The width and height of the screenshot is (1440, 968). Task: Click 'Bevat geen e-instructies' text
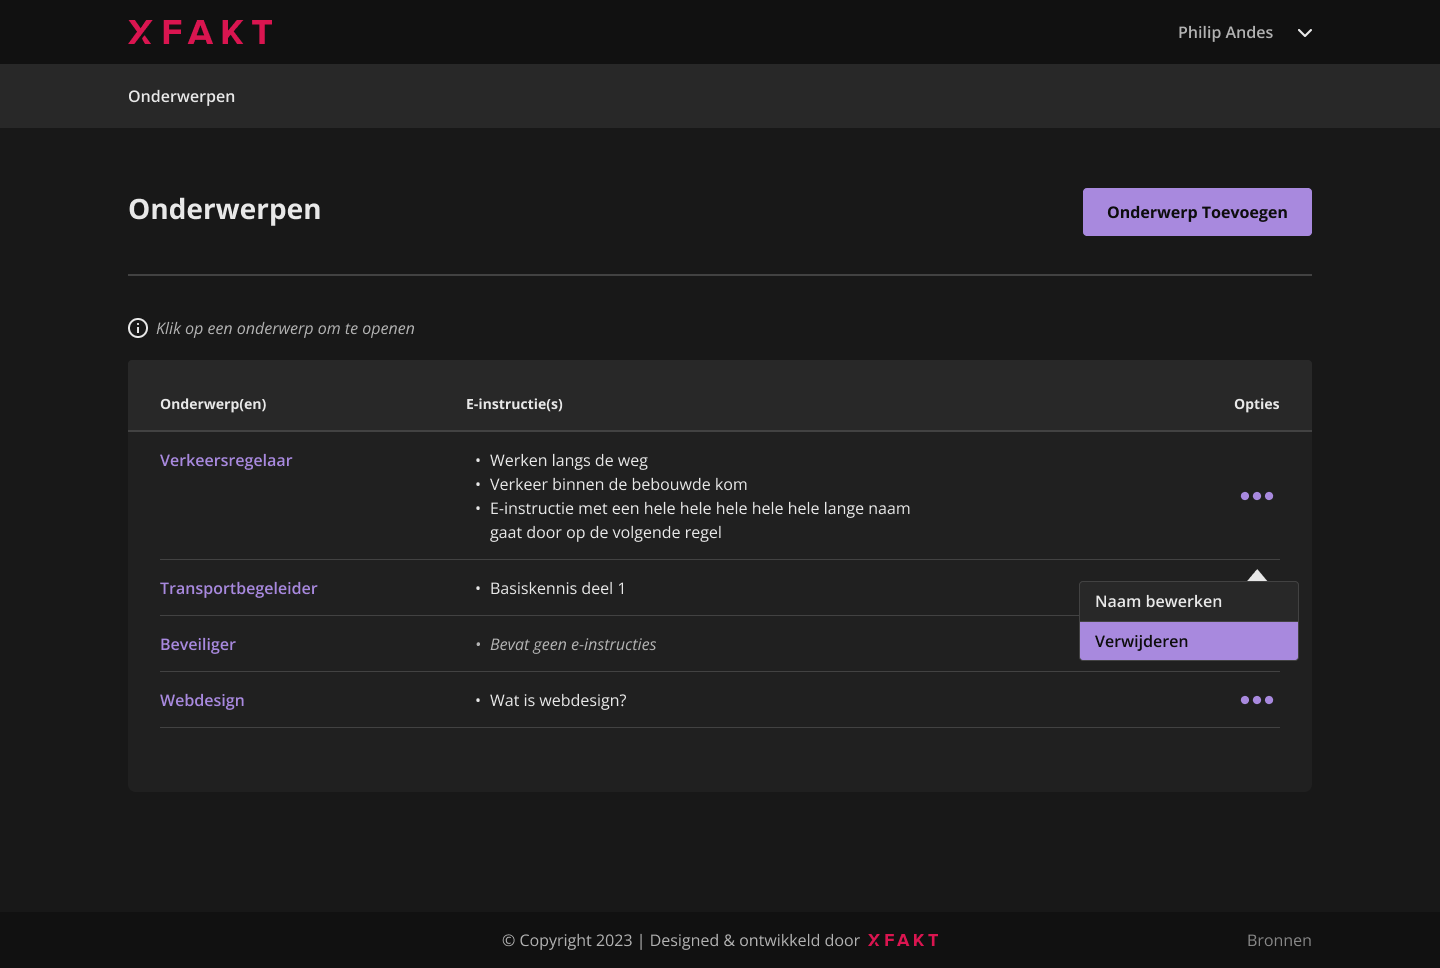pos(573,644)
